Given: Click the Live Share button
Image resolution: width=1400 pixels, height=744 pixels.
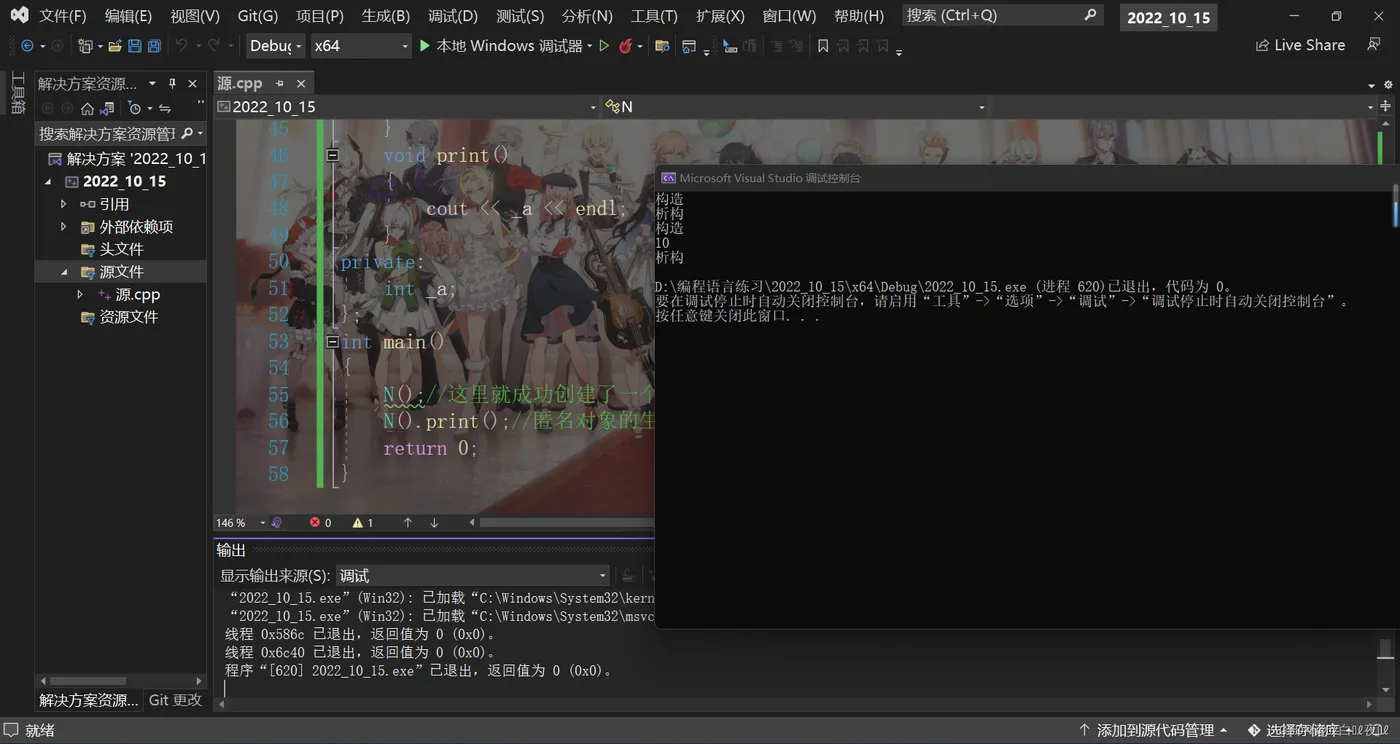Looking at the screenshot, I should (x=1300, y=45).
